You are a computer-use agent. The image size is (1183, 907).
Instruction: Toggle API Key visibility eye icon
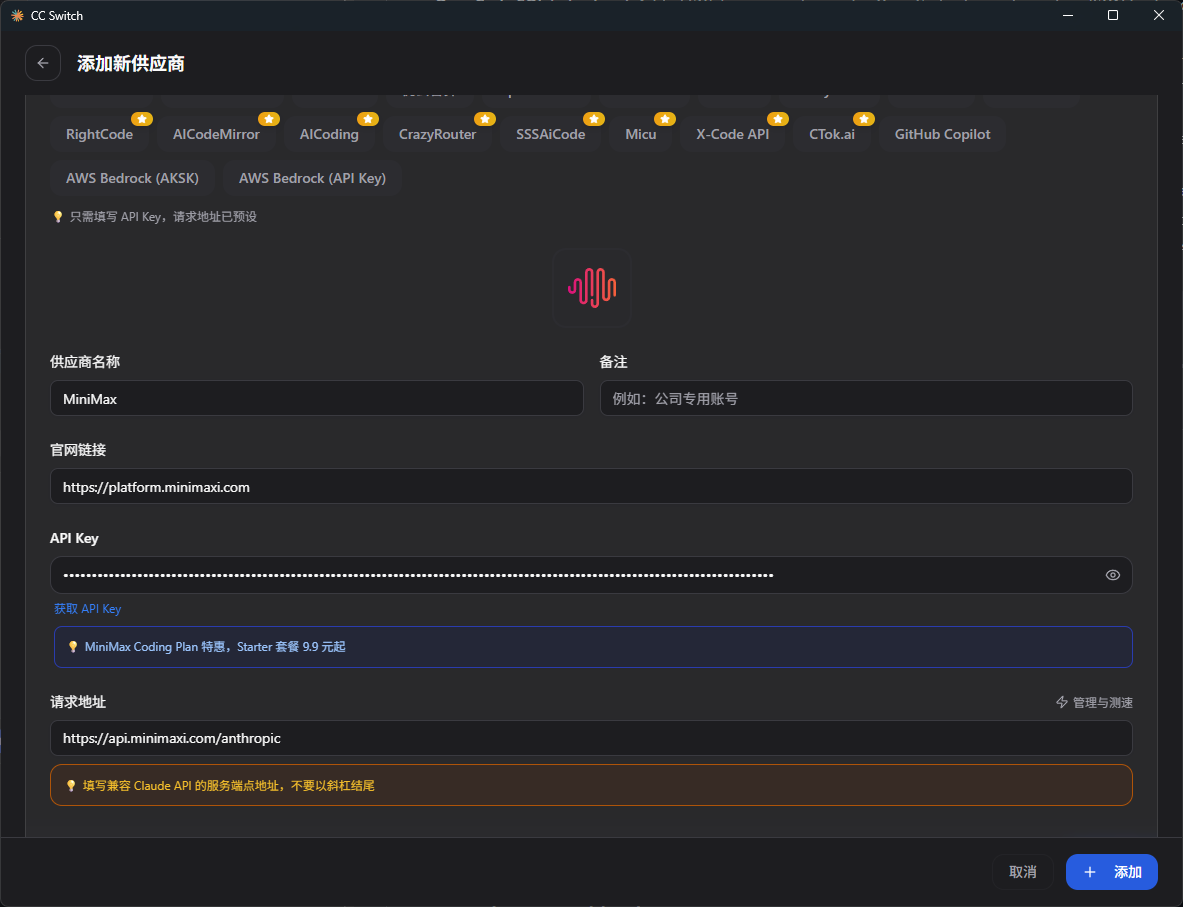pos(1112,575)
